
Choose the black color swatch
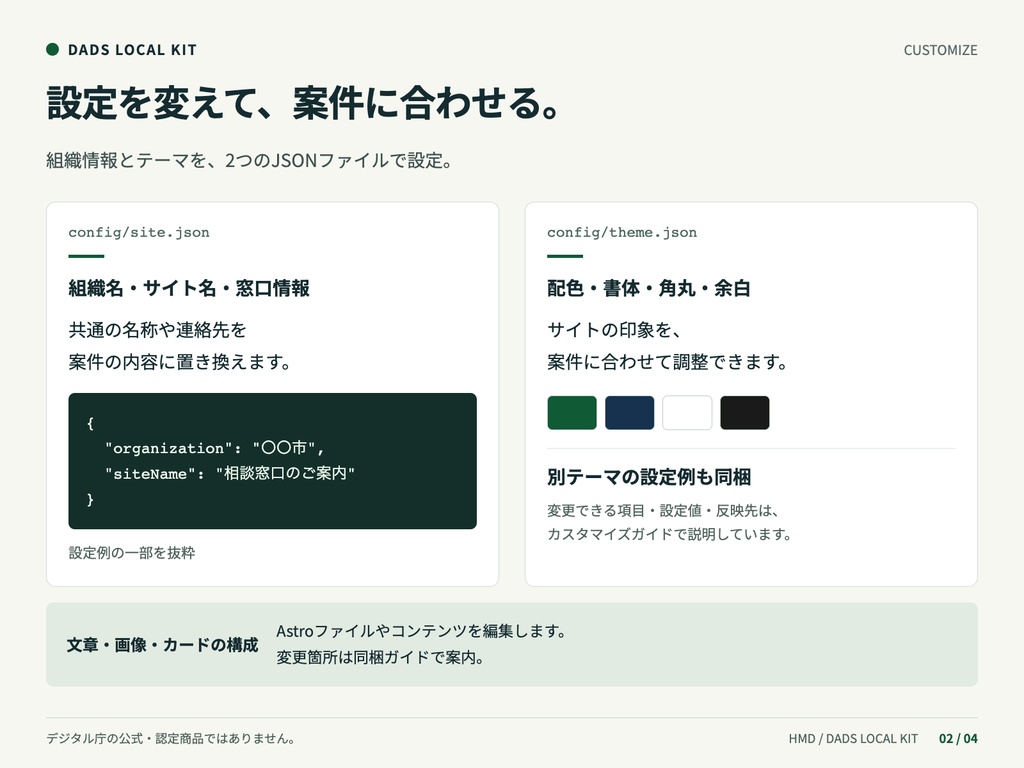744,413
